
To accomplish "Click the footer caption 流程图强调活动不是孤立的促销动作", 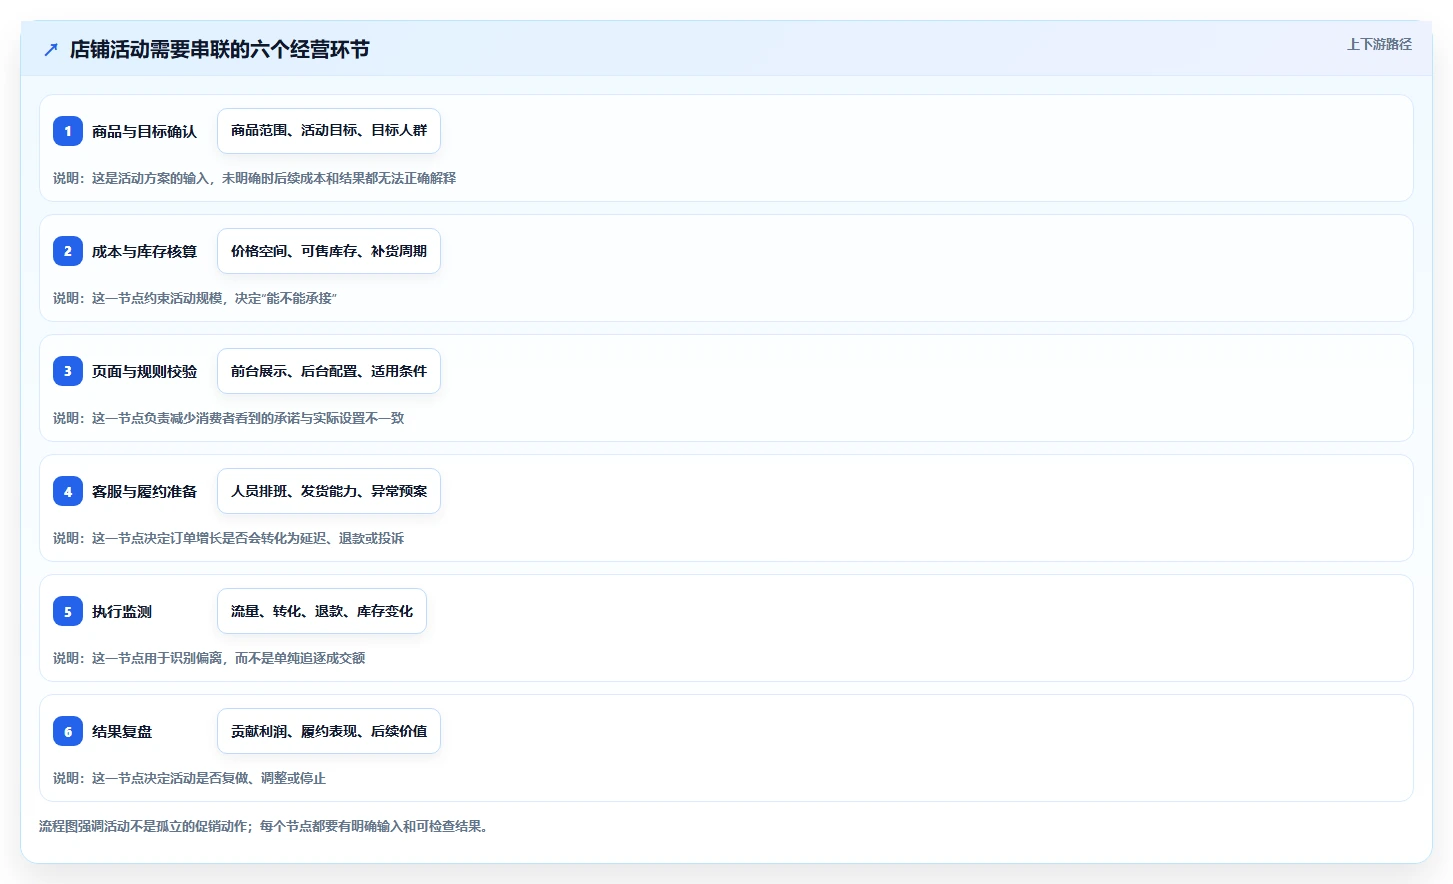I will [266, 826].
